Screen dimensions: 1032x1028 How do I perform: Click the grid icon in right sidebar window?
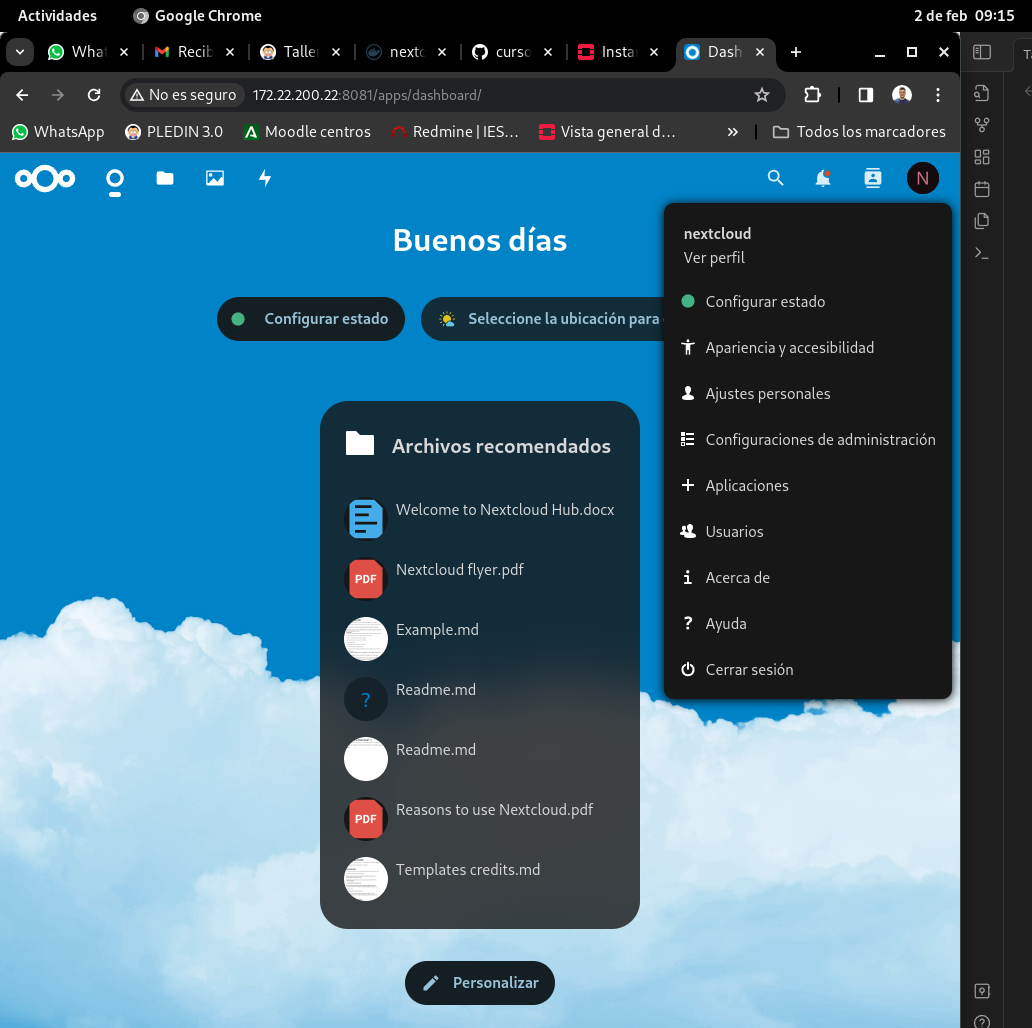pos(982,157)
